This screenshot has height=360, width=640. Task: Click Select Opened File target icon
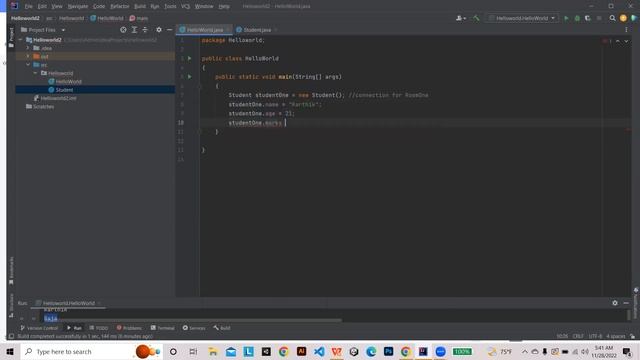[x=123, y=30]
